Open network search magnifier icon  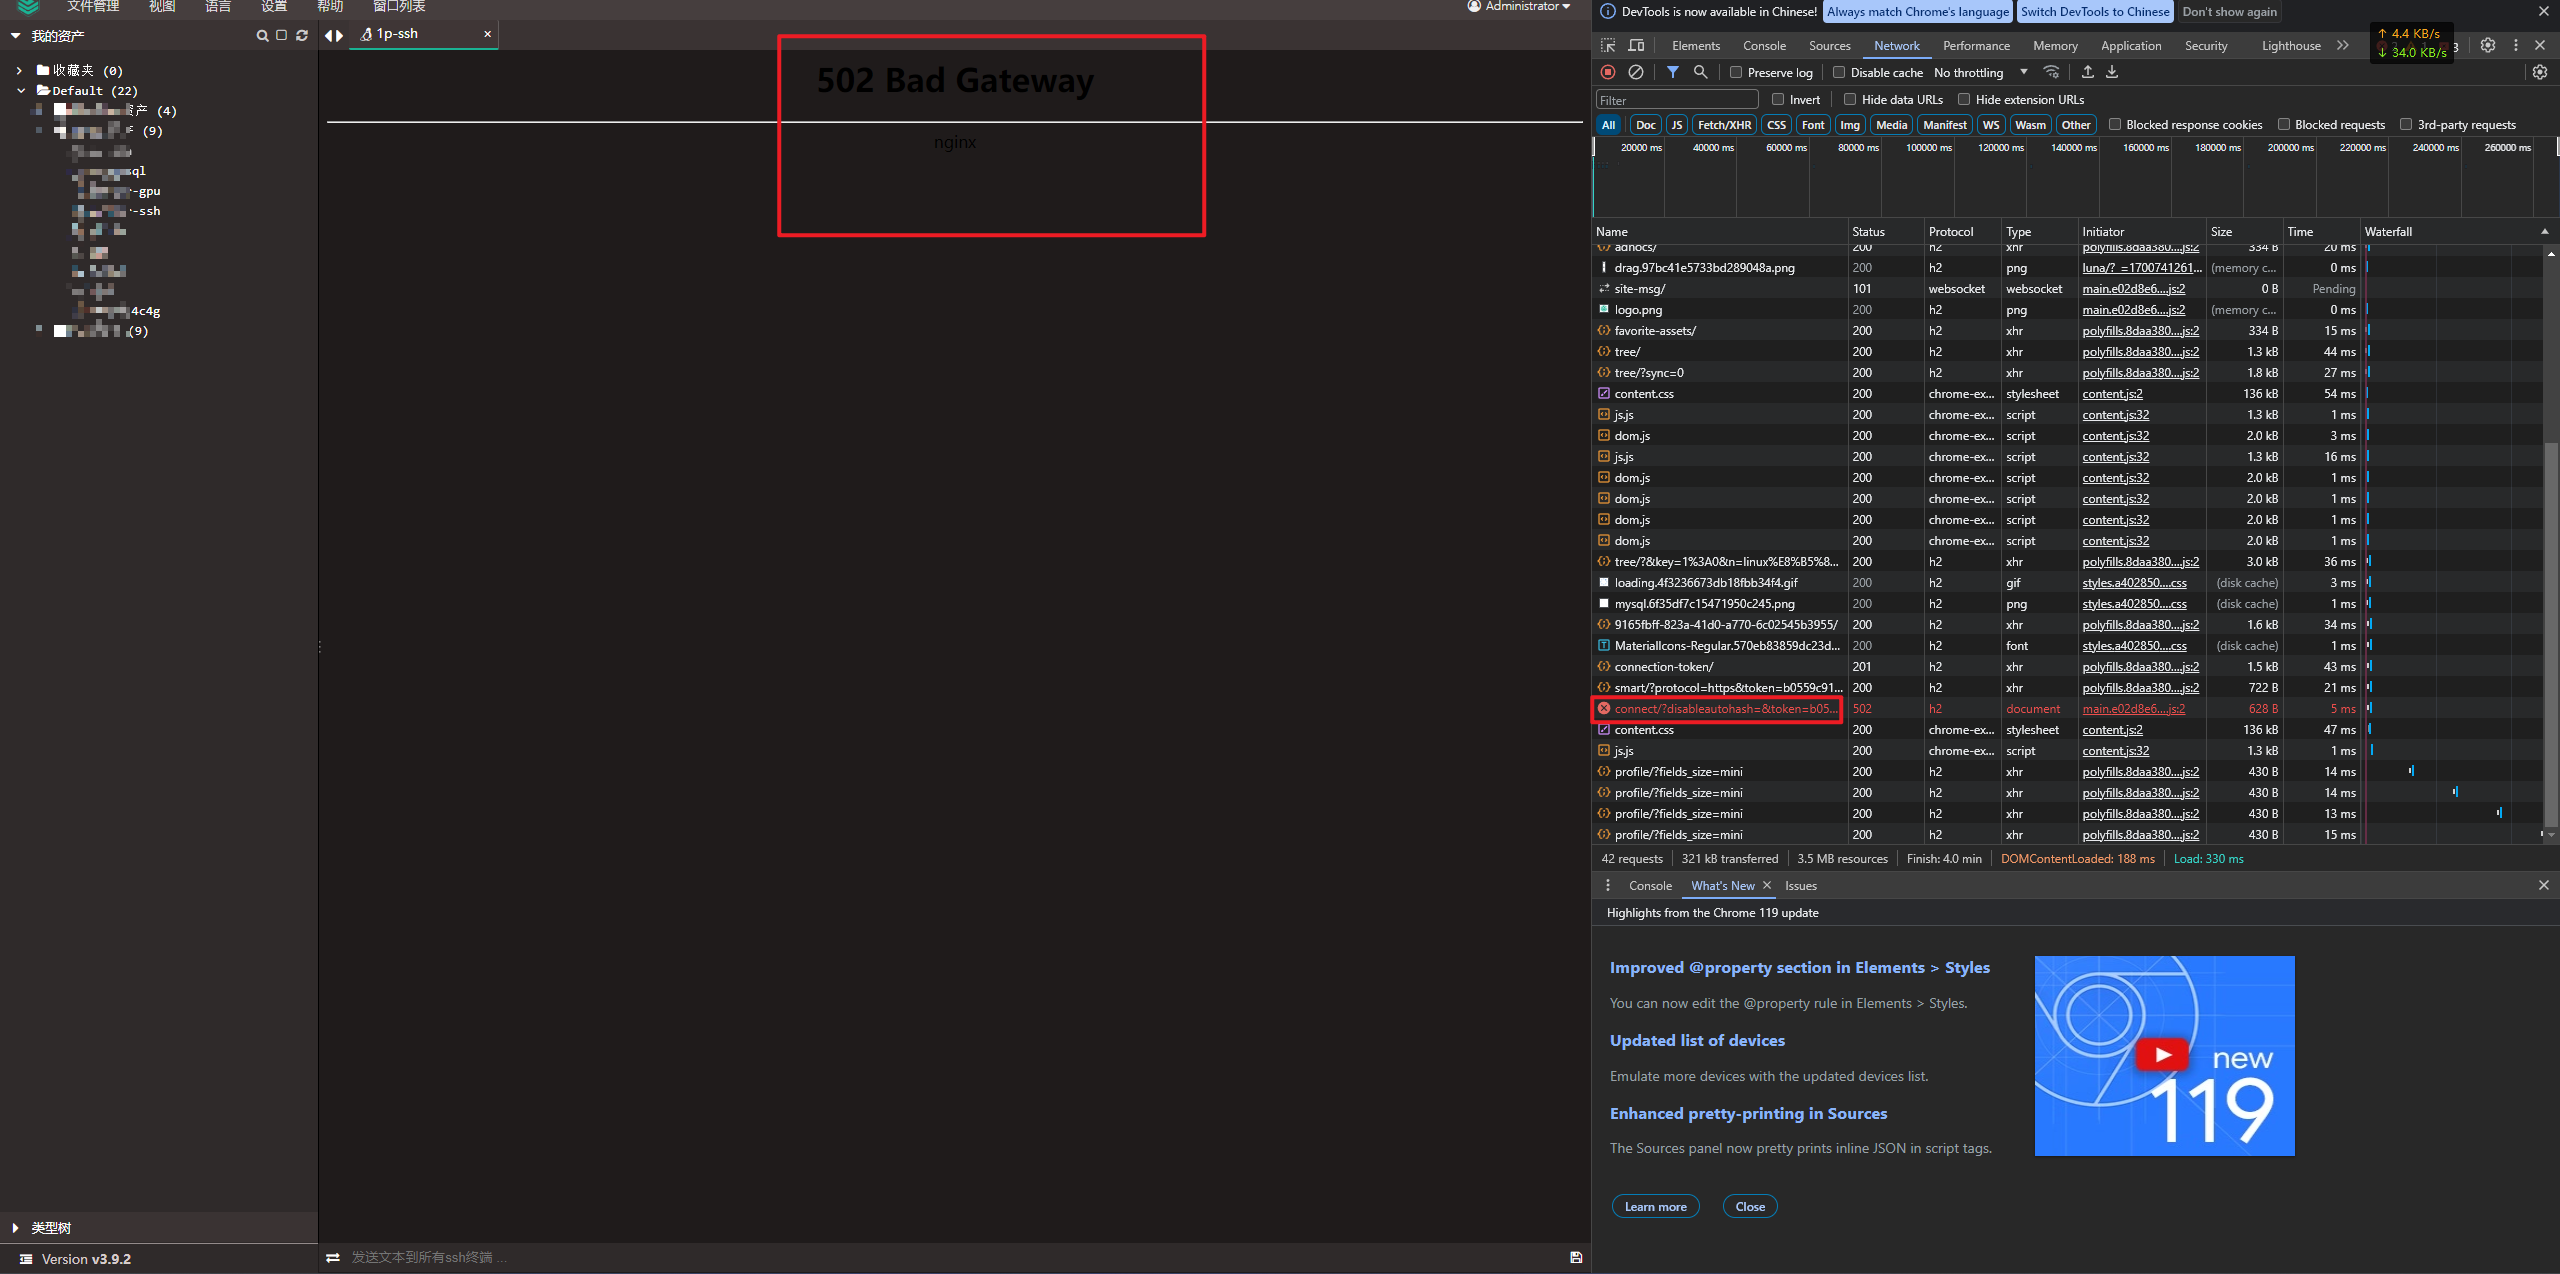point(1700,72)
